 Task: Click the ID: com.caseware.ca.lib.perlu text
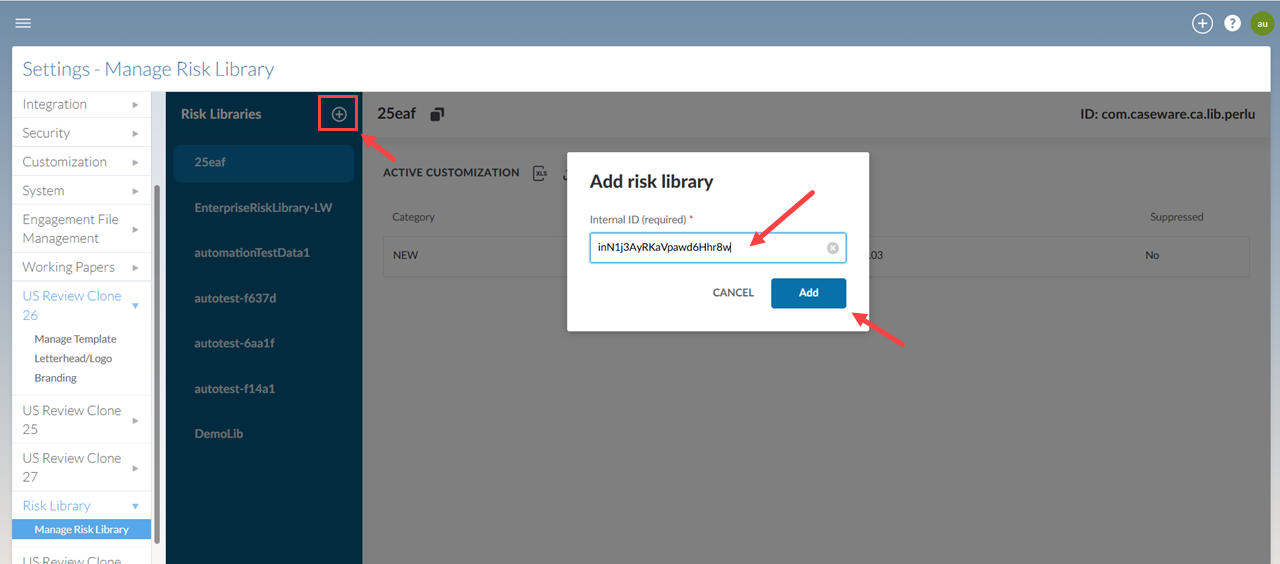[x=1167, y=114]
